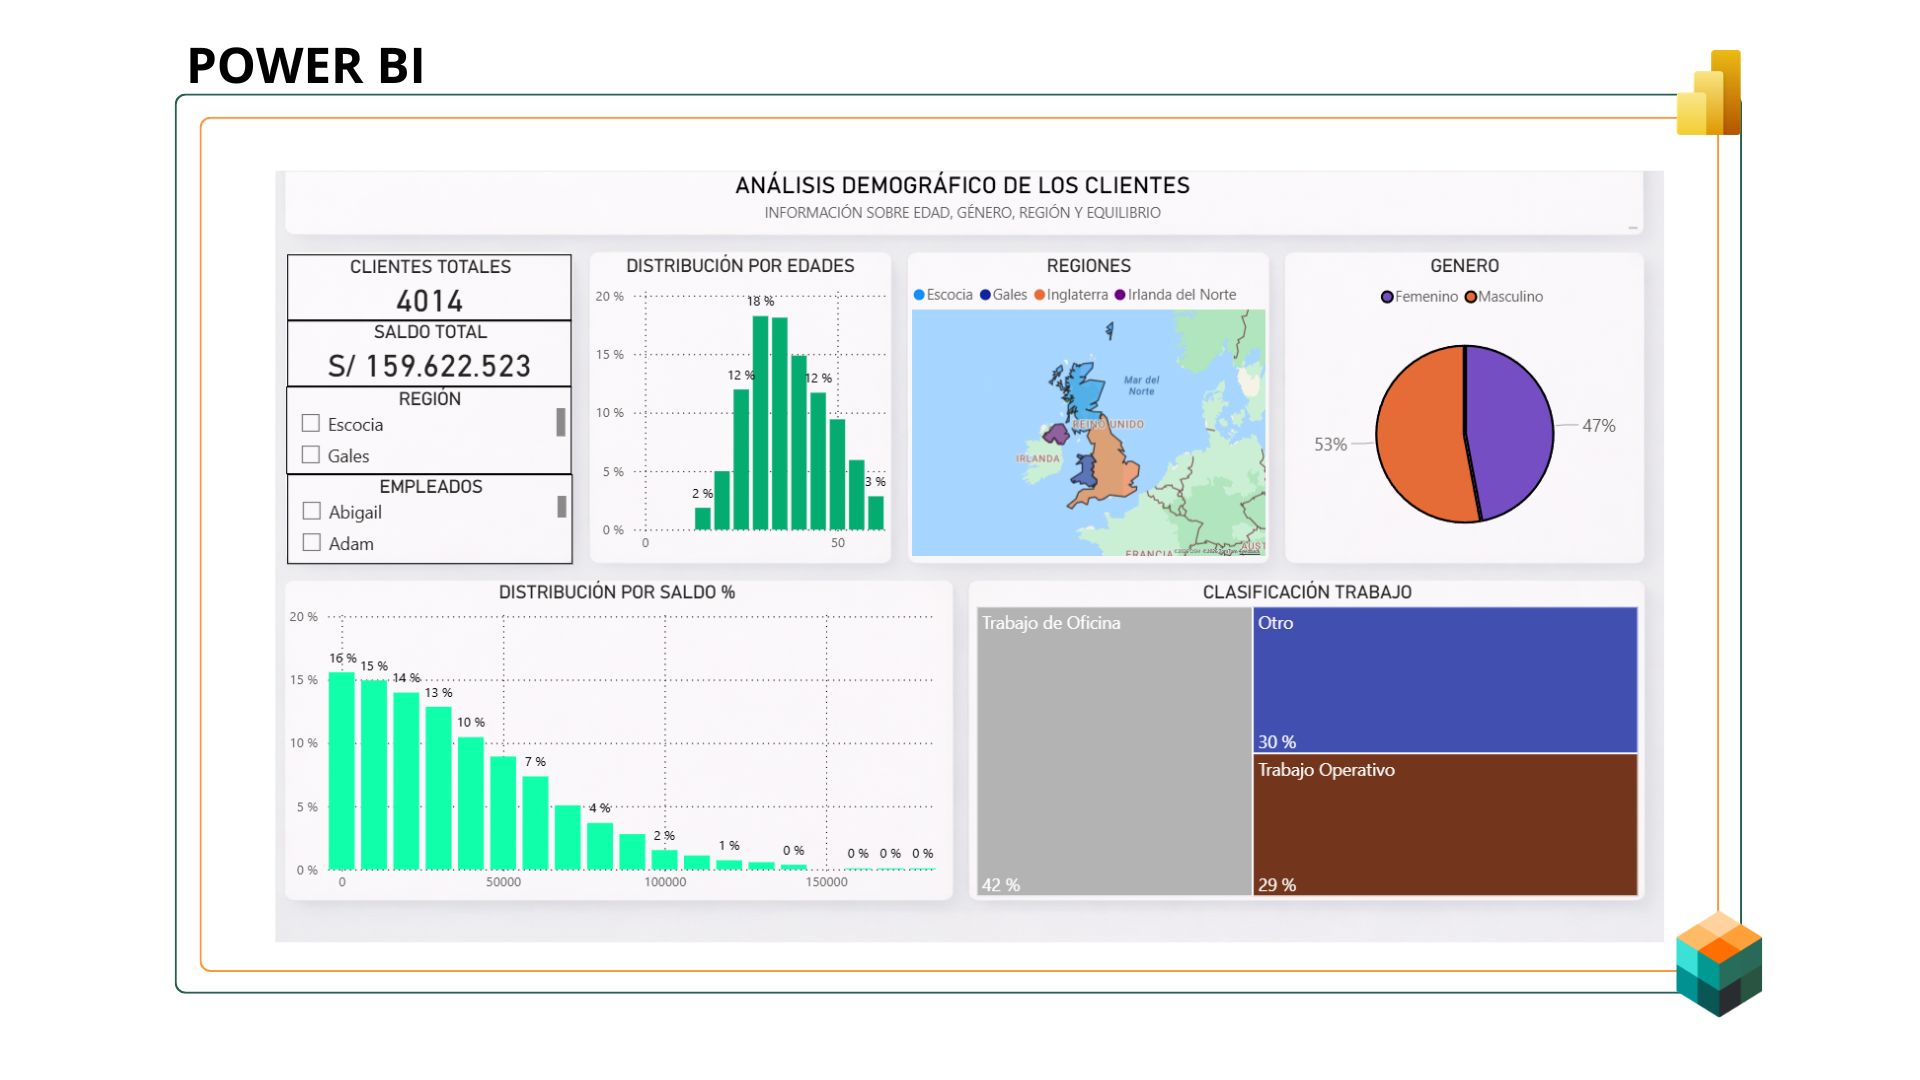Select the Trabajo Operativo treemap block
This screenshot has width=1920, height=1080.
1444,825
